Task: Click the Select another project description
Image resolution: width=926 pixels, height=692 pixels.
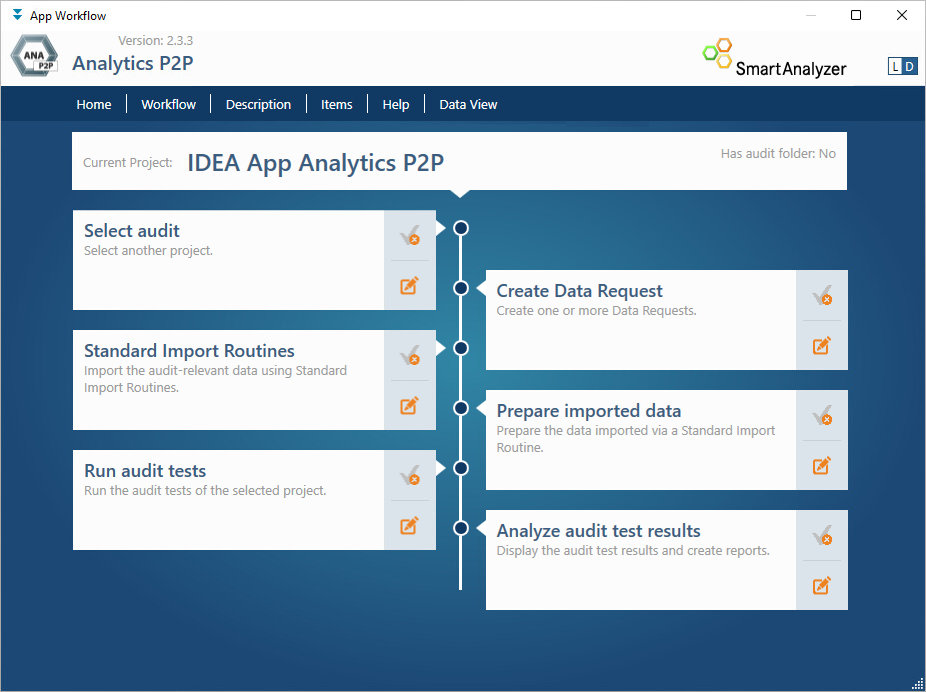Action: tap(148, 250)
